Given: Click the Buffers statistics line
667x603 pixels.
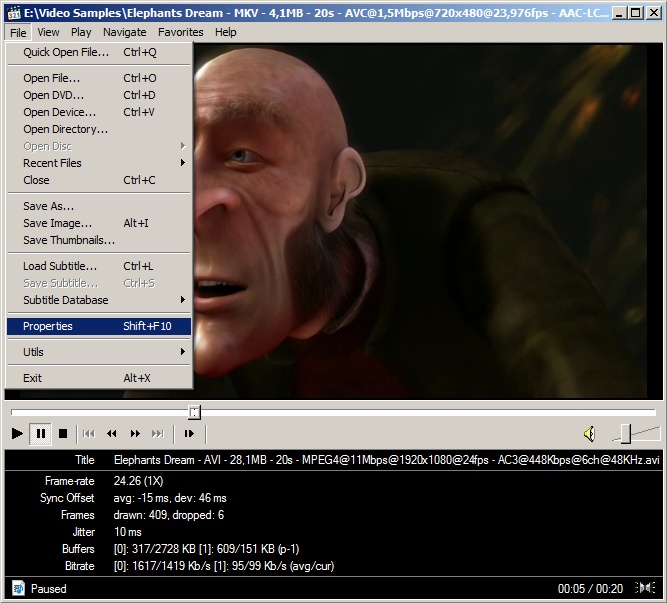Looking at the screenshot, I should [206, 549].
